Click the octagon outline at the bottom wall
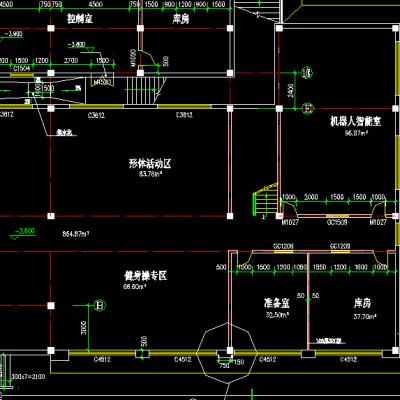The image size is (400, 400). pos(227,353)
